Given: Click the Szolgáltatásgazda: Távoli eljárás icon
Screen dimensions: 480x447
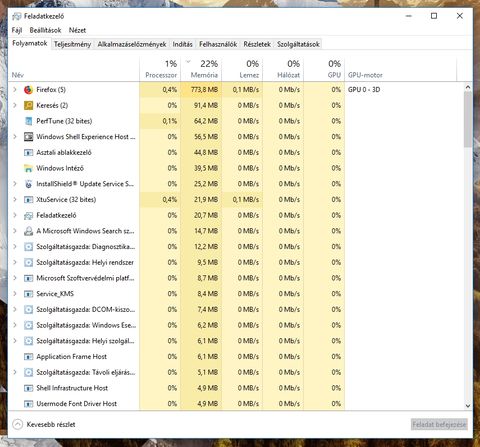Looking at the screenshot, I should pyautogui.click(x=28, y=372).
